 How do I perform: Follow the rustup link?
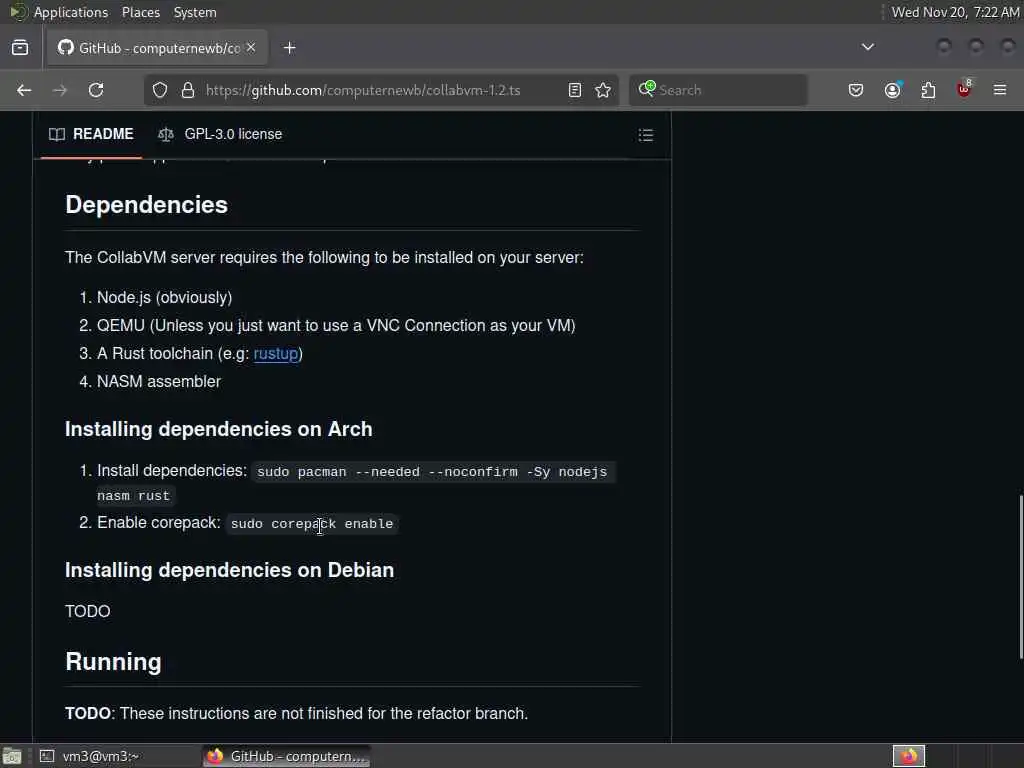(276, 353)
